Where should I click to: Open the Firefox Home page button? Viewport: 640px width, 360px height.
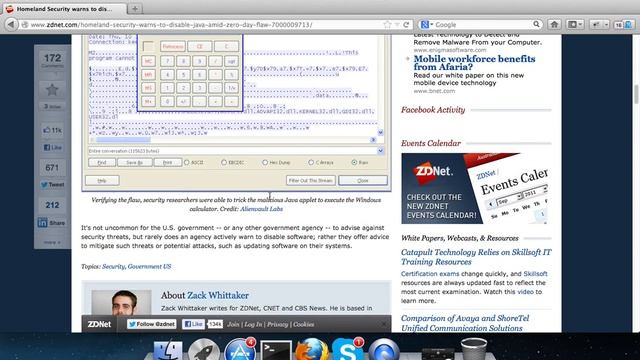pos(554,24)
